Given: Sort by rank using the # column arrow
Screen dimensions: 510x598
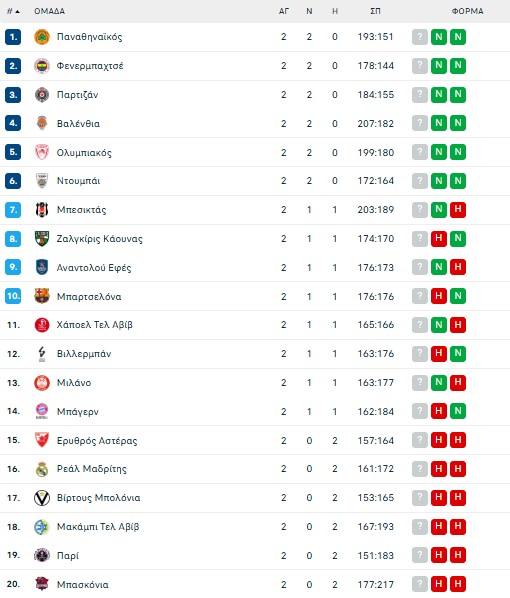Looking at the screenshot, I should point(13,11).
